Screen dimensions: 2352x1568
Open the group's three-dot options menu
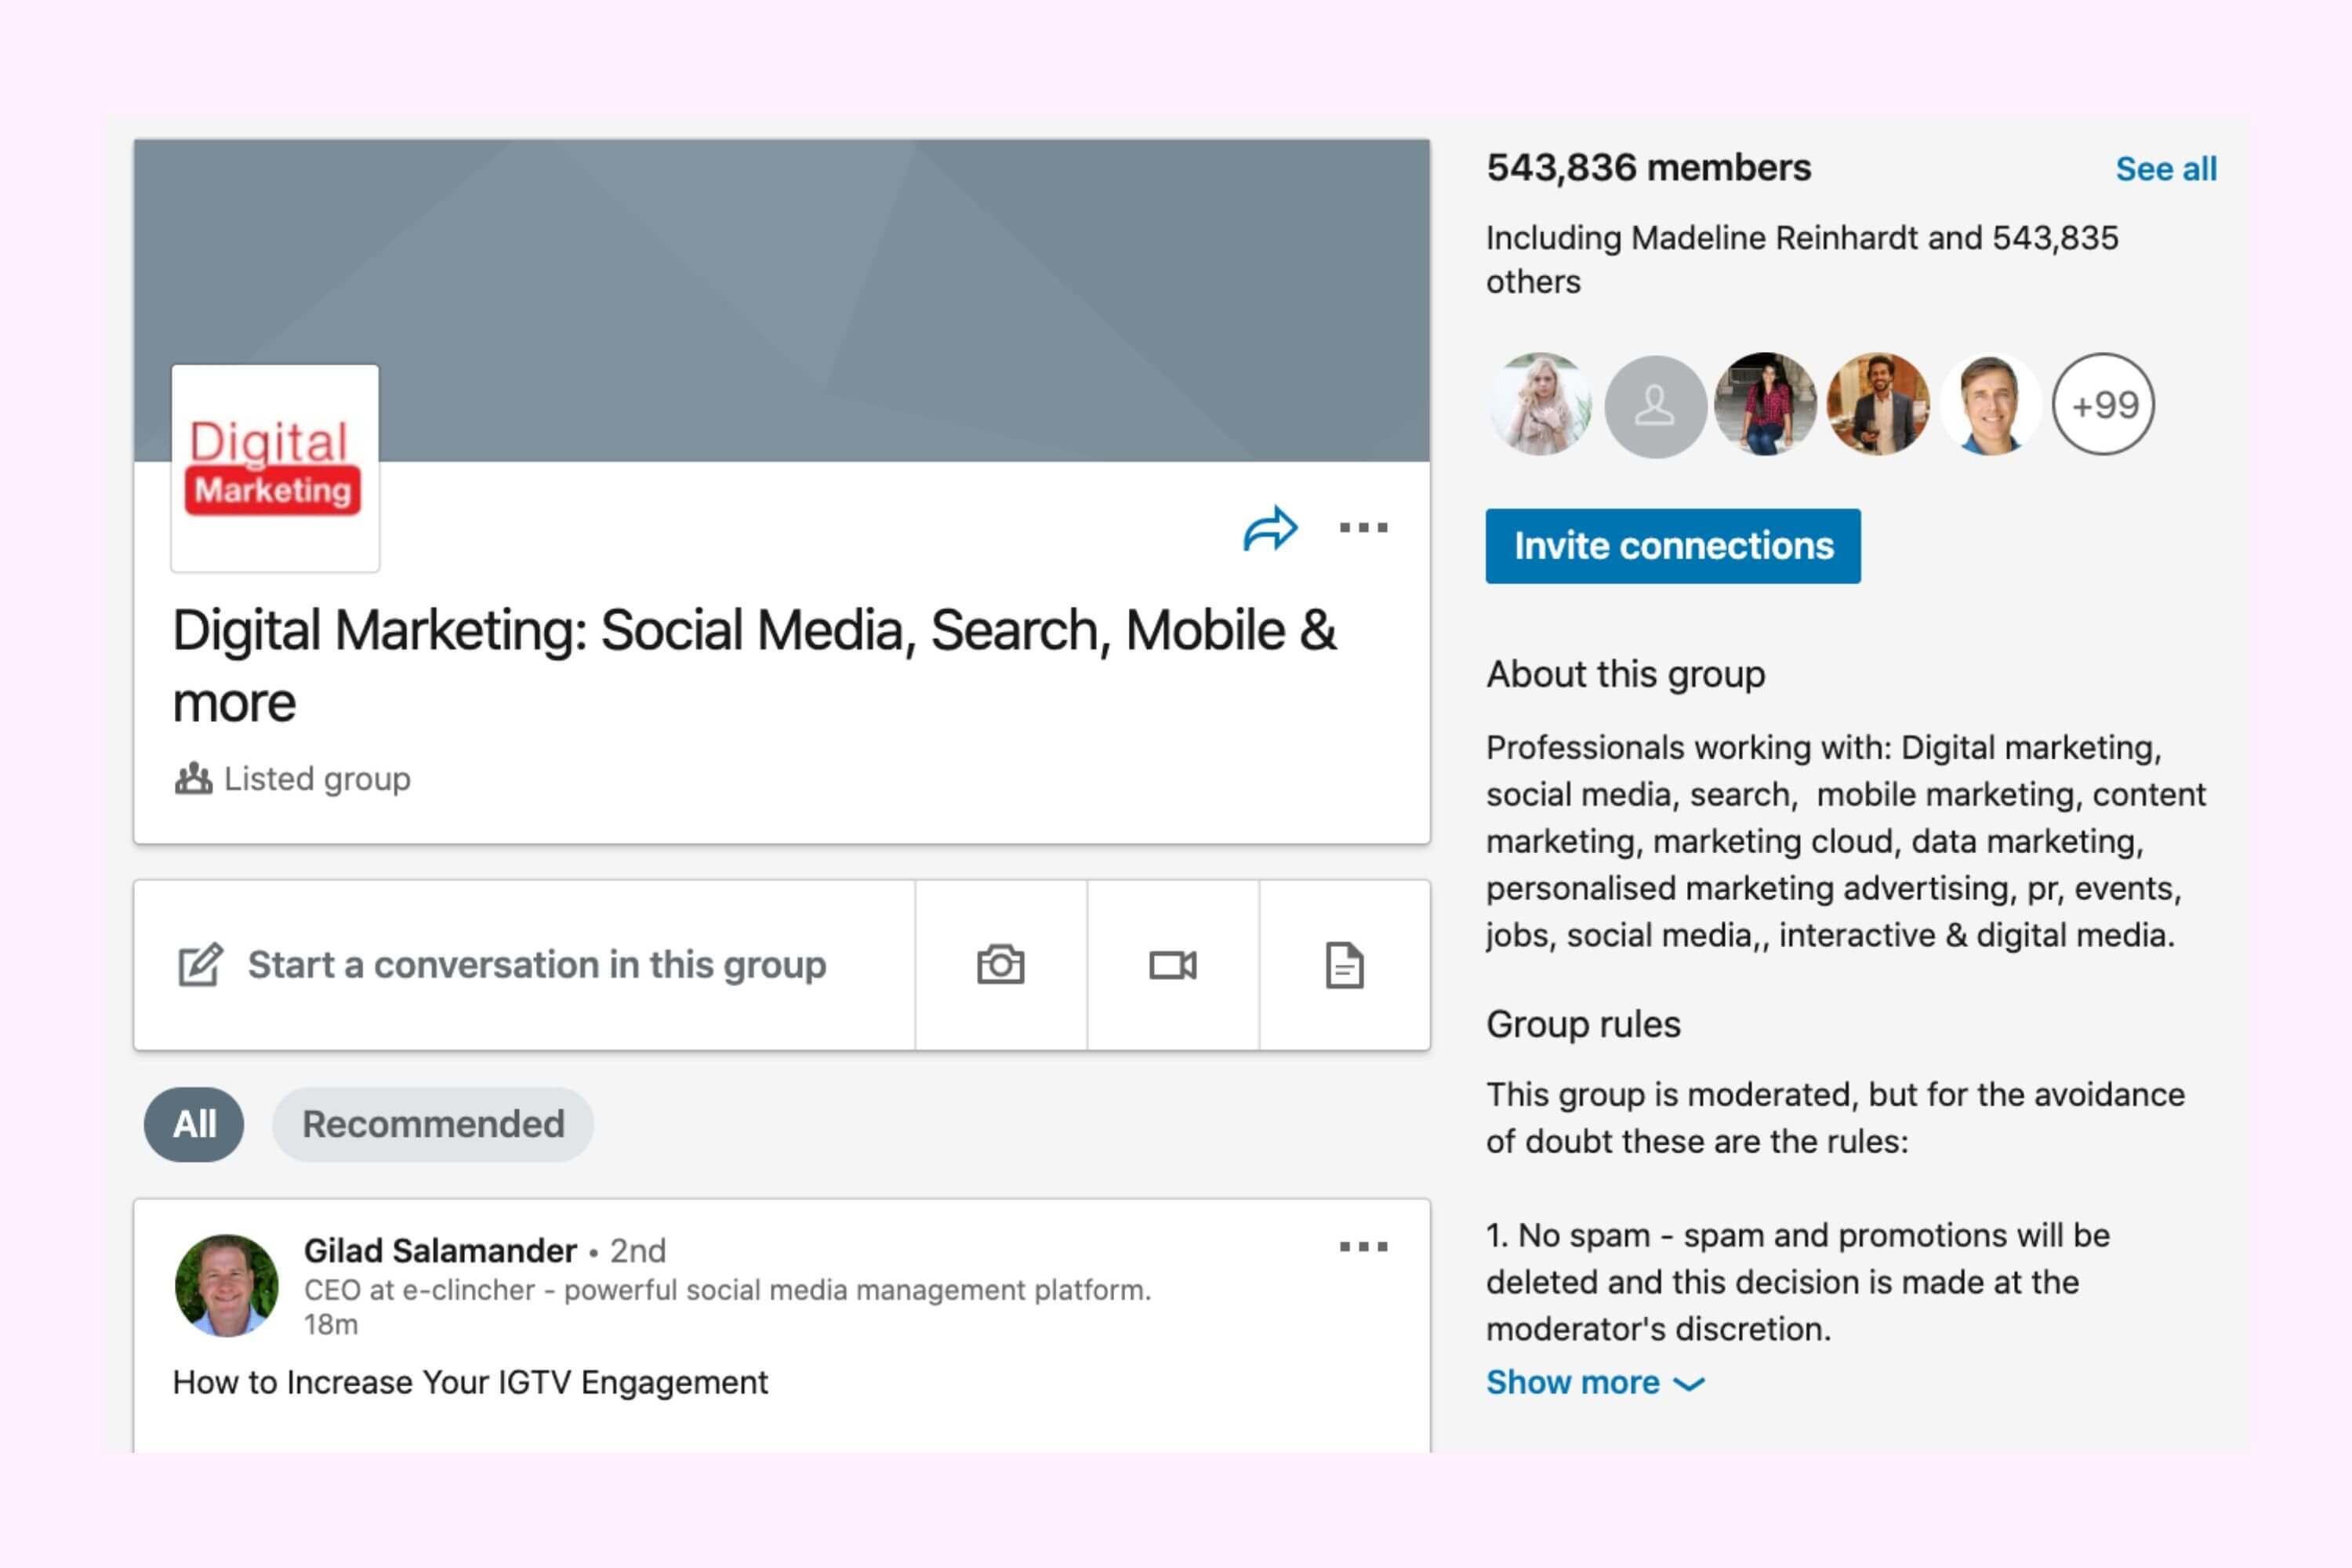[1363, 528]
